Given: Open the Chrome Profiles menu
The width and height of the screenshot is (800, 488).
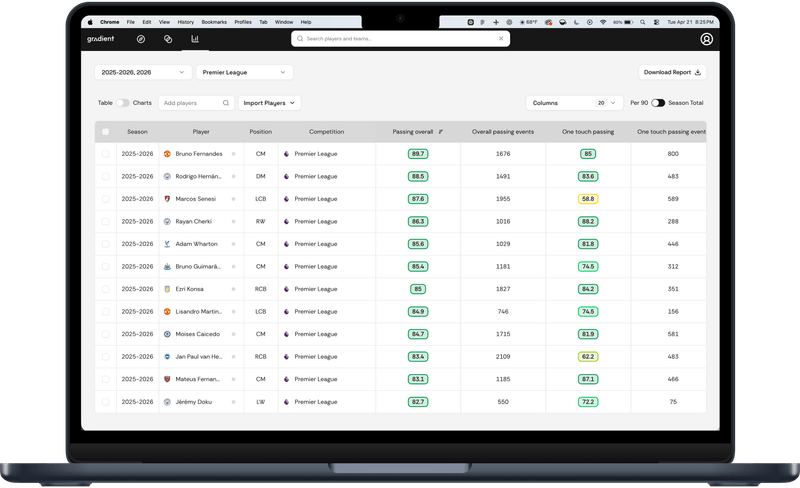Looking at the screenshot, I should (243, 22).
